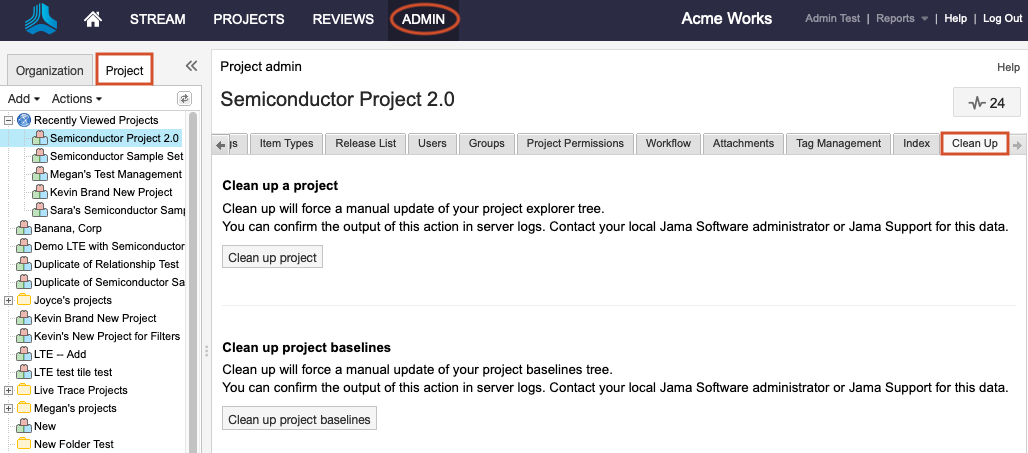Click the Log Out link
This screenshot has width=1028, height=453.
tap(1002, 19)
